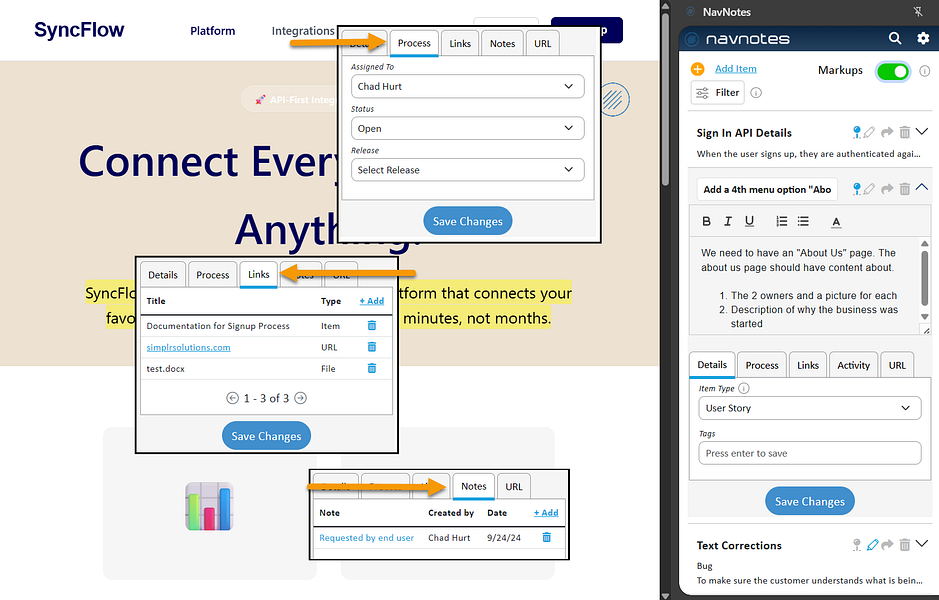Toggle italic in the note editor
This screenshot has width=939, height=600.
pyautogui.click(x=728, y=222)
